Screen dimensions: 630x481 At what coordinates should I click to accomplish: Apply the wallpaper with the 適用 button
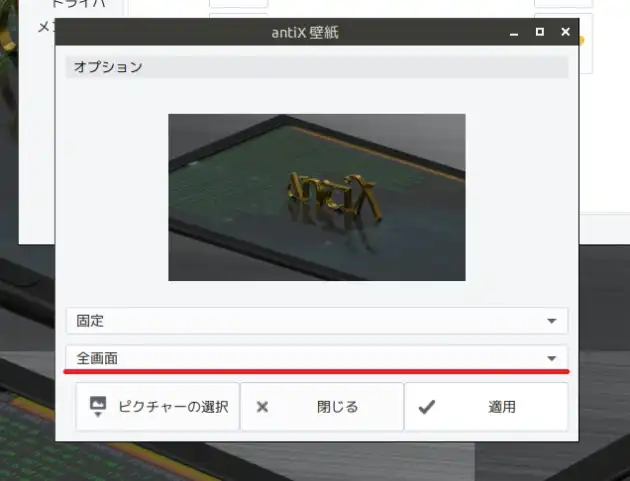(x=486, y=407)
